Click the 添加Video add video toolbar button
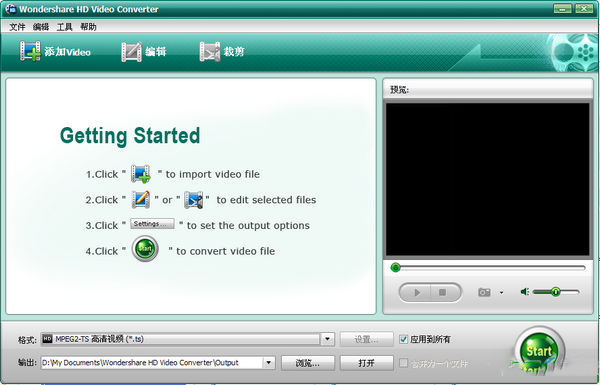 [x=55, y=52]
